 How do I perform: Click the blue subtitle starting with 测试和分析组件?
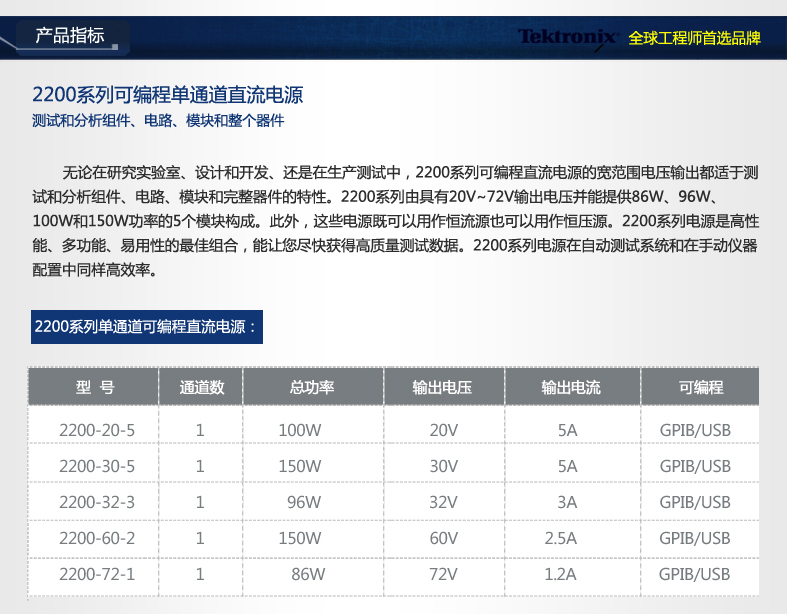coord(158,121)
